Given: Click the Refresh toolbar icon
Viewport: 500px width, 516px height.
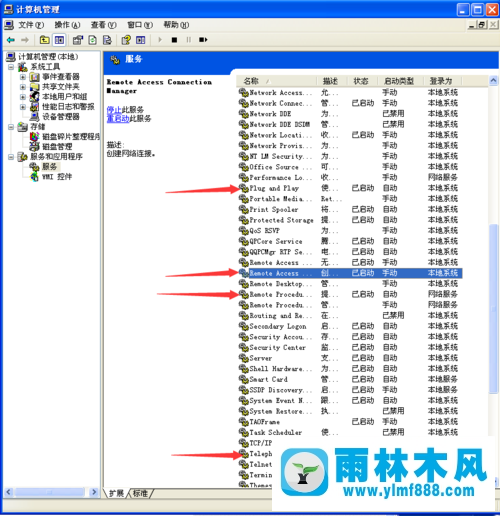Looking at the screenshot, I should click(92, 40).
